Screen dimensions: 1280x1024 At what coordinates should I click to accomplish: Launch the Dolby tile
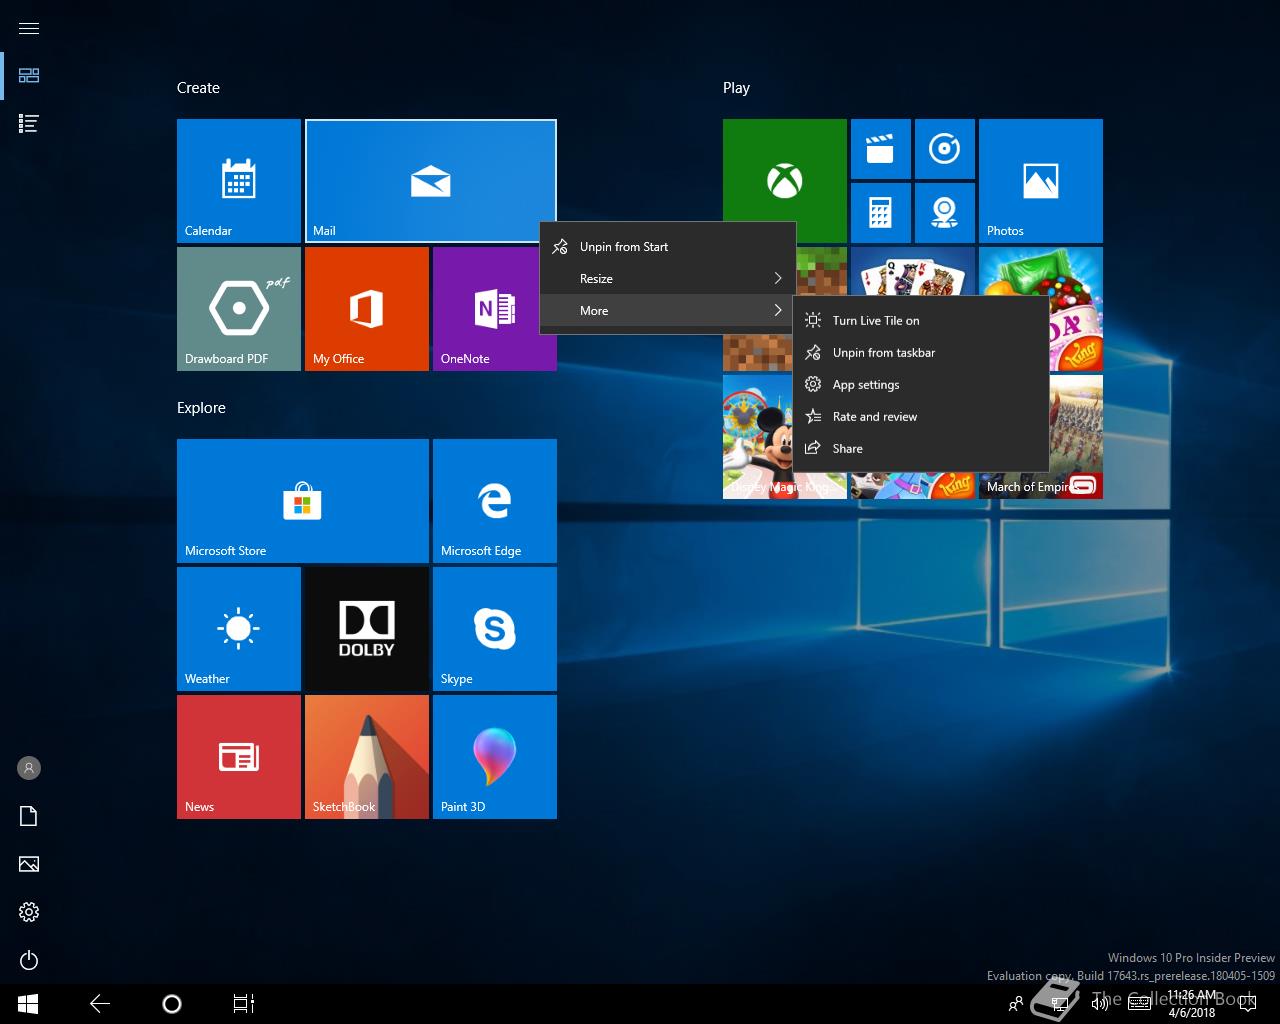[367, 629]
